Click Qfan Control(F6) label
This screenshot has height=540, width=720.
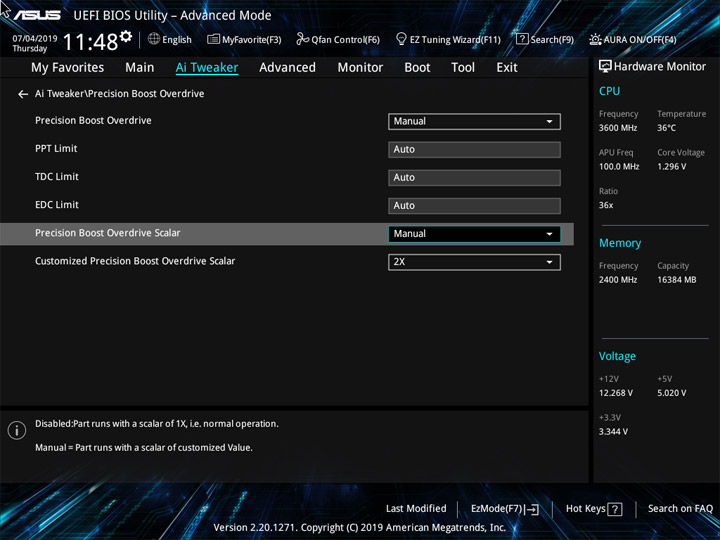(x=345, y=40)
